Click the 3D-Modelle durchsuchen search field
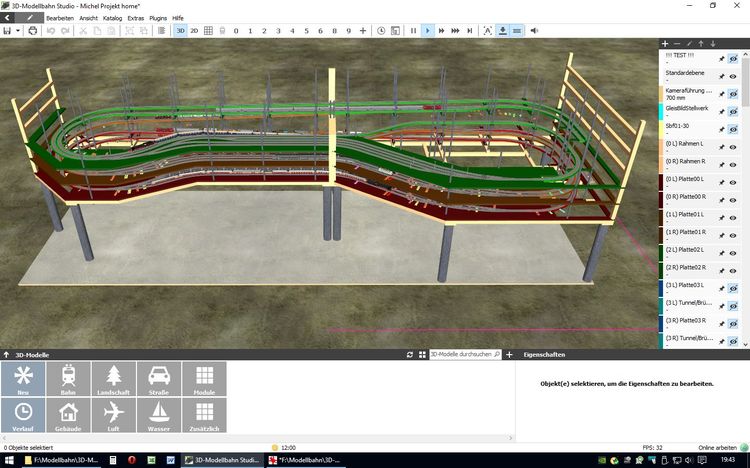750x468 pixels. pyautogui.click(x=463, y=355)
